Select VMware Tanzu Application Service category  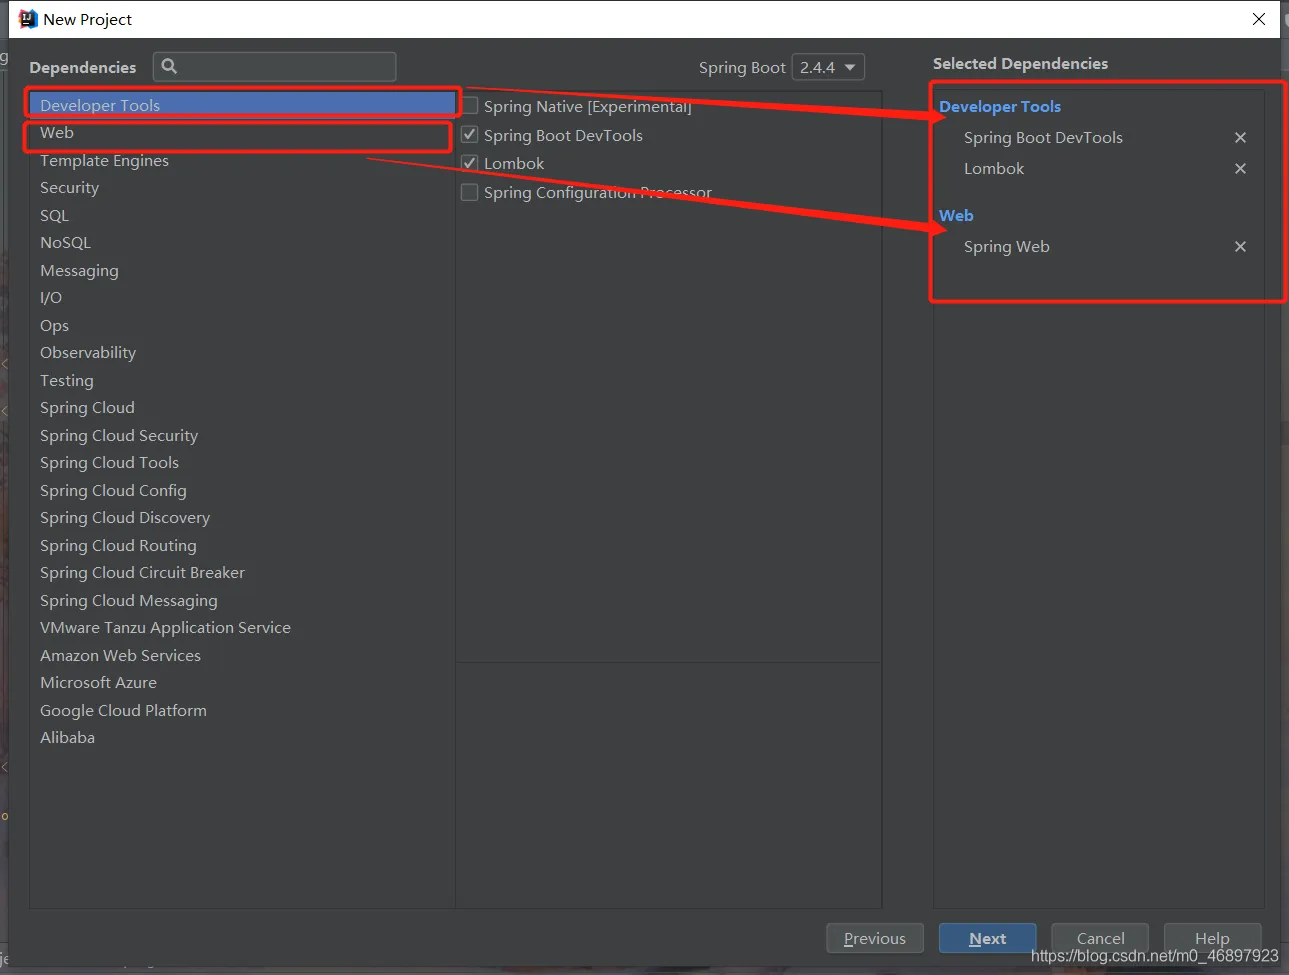pos(242,628)
